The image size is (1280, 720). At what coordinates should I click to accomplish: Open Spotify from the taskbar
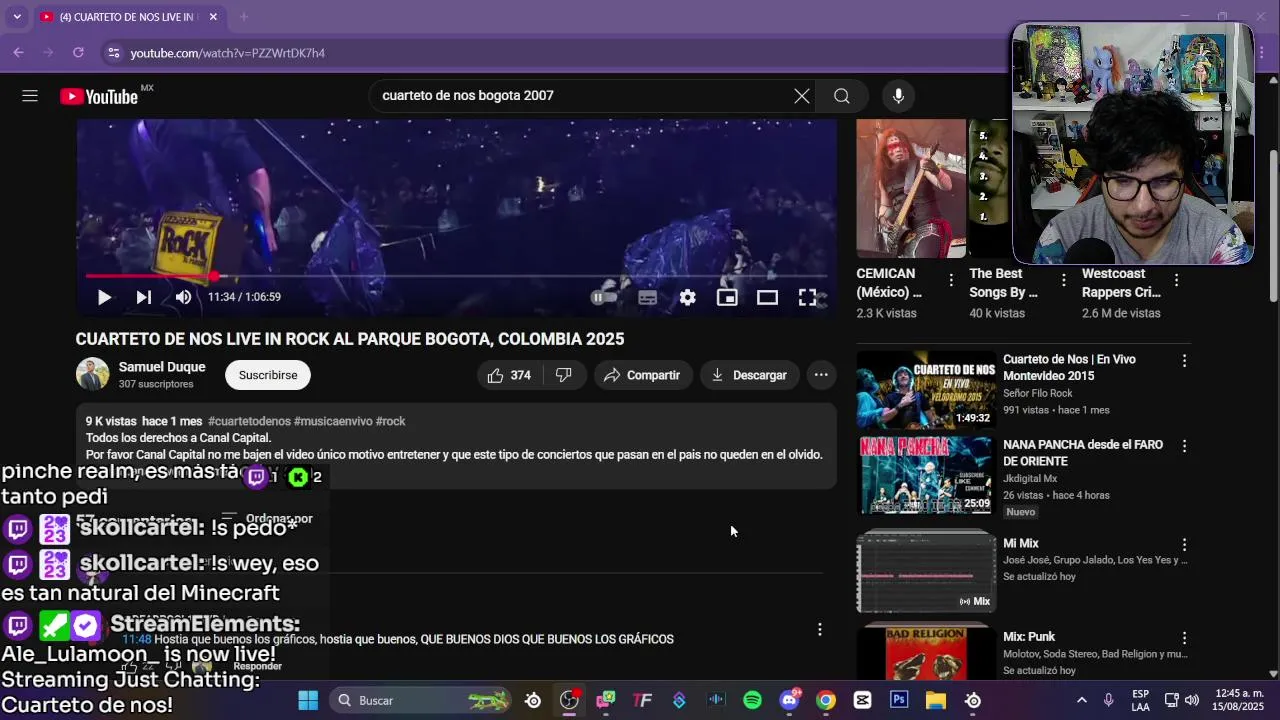[752, 700]
